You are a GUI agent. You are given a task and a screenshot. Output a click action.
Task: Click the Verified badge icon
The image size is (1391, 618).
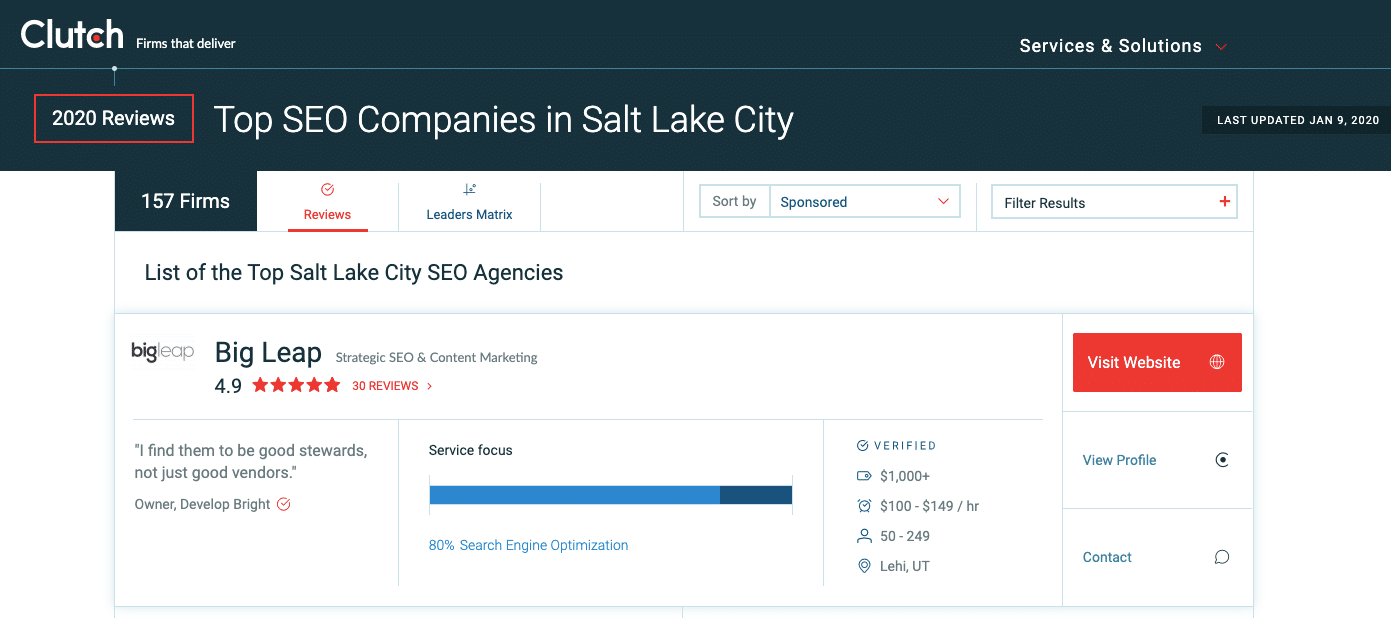(x=863, y=446)
